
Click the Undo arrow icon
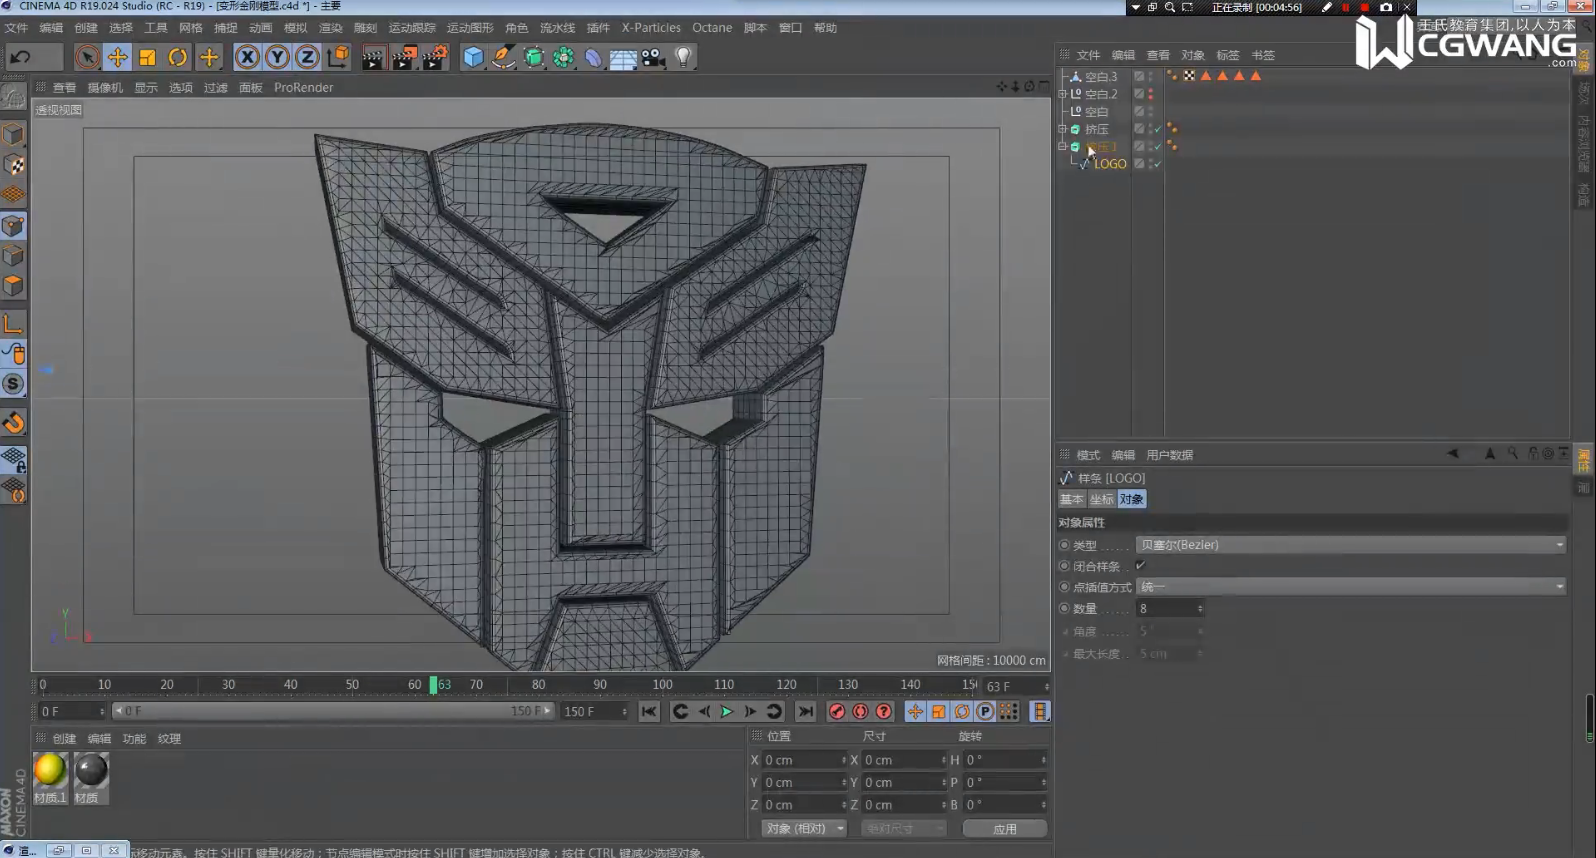21,57
